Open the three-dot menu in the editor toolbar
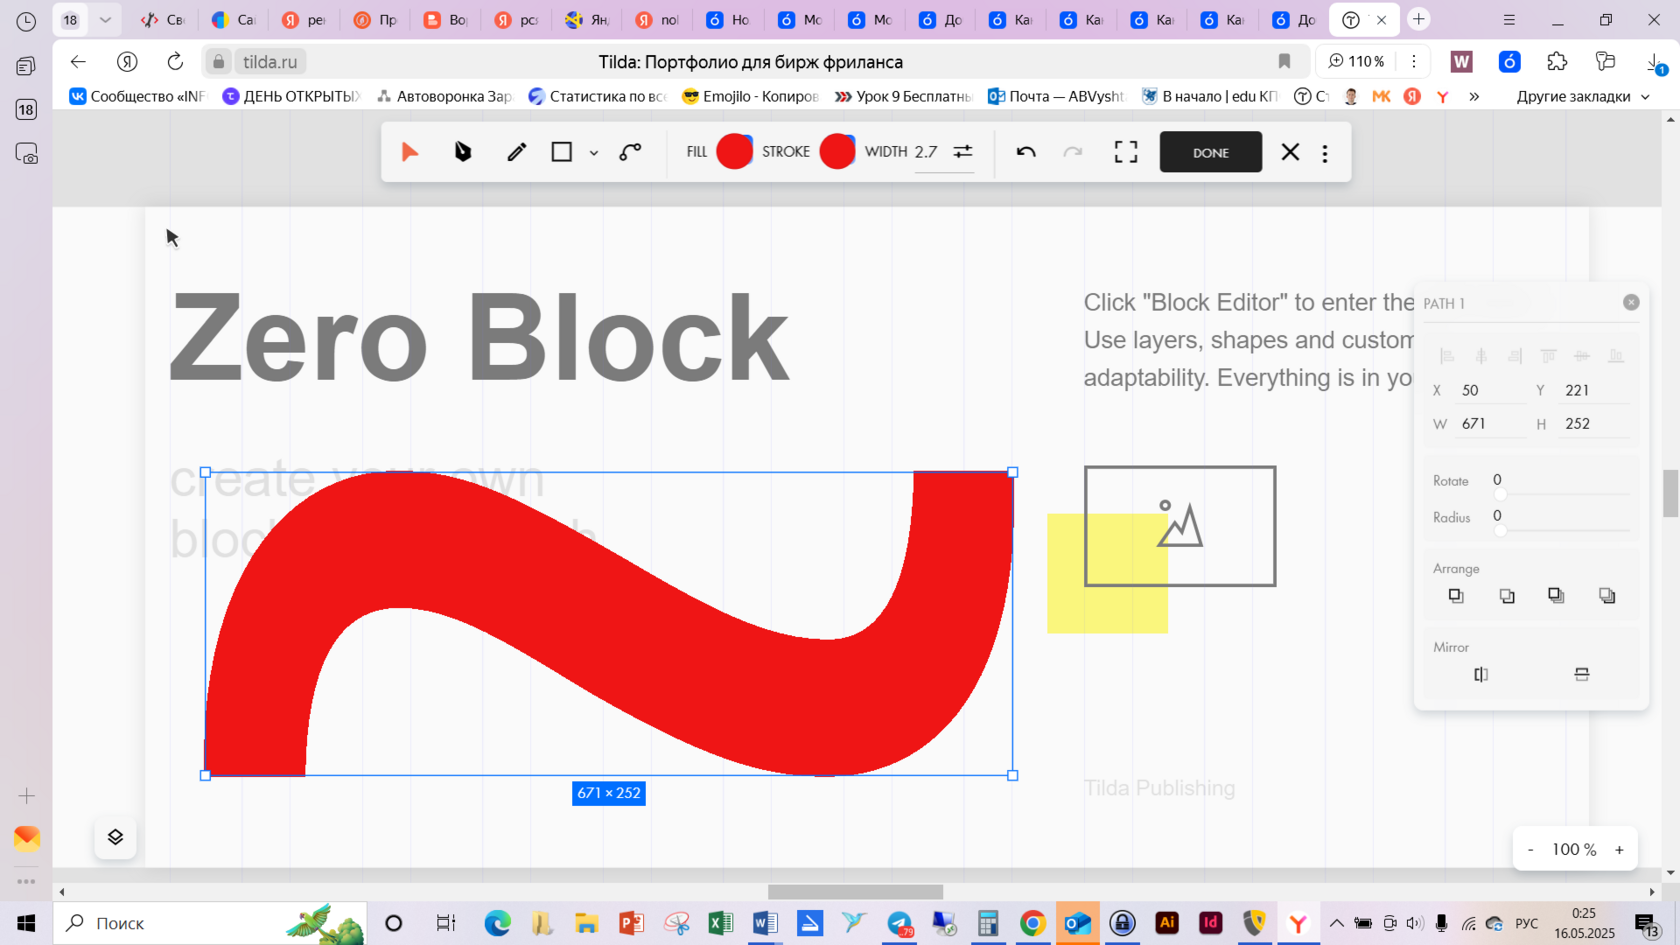 coord(1325,152)
